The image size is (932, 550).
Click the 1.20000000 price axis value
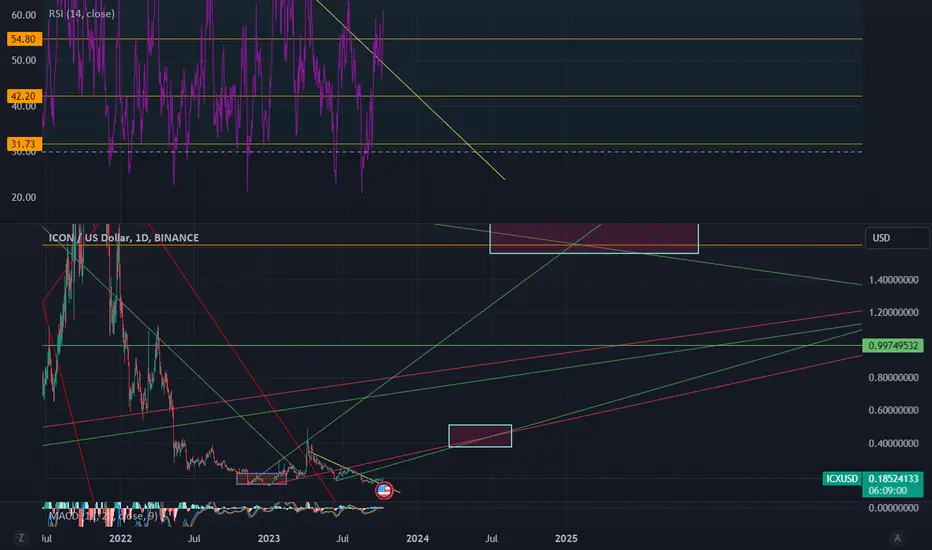[893, 313]
